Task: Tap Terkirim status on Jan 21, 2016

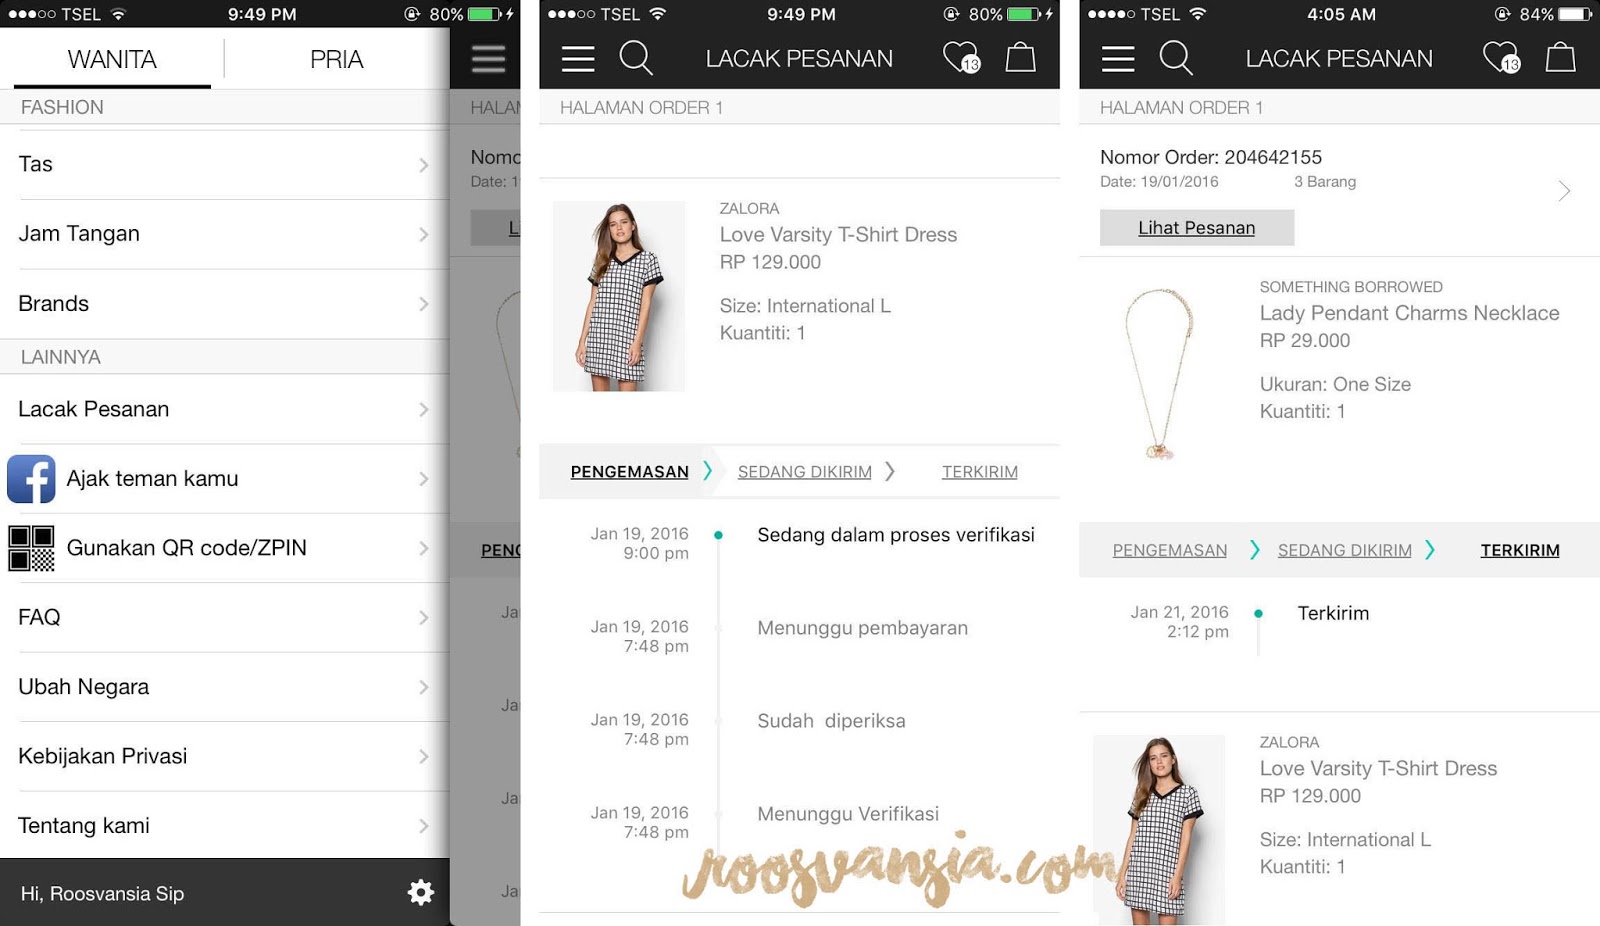Action: [1333, 613]
